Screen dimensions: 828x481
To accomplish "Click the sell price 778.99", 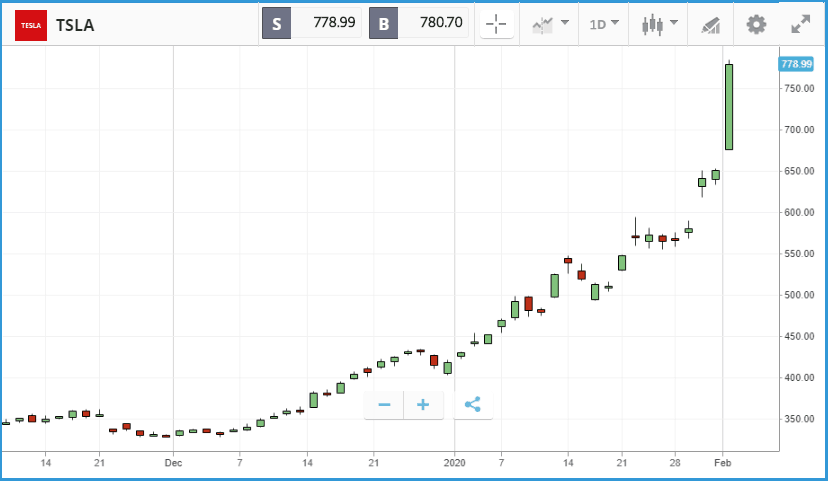I will 334,22.
